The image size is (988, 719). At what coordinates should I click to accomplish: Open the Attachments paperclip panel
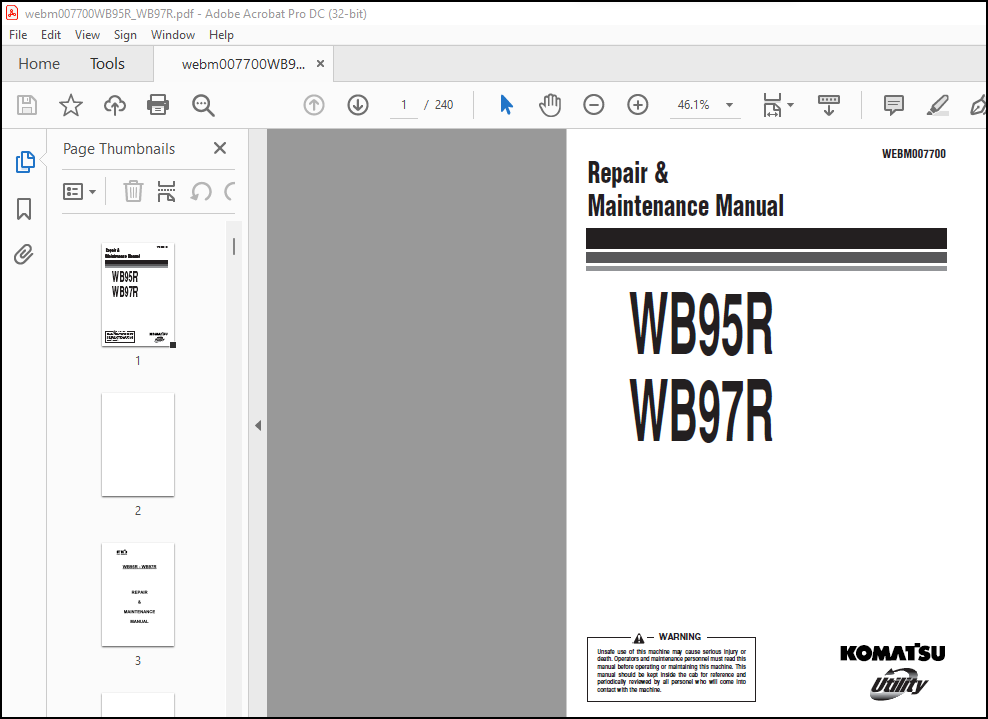[x=24, y=255]
